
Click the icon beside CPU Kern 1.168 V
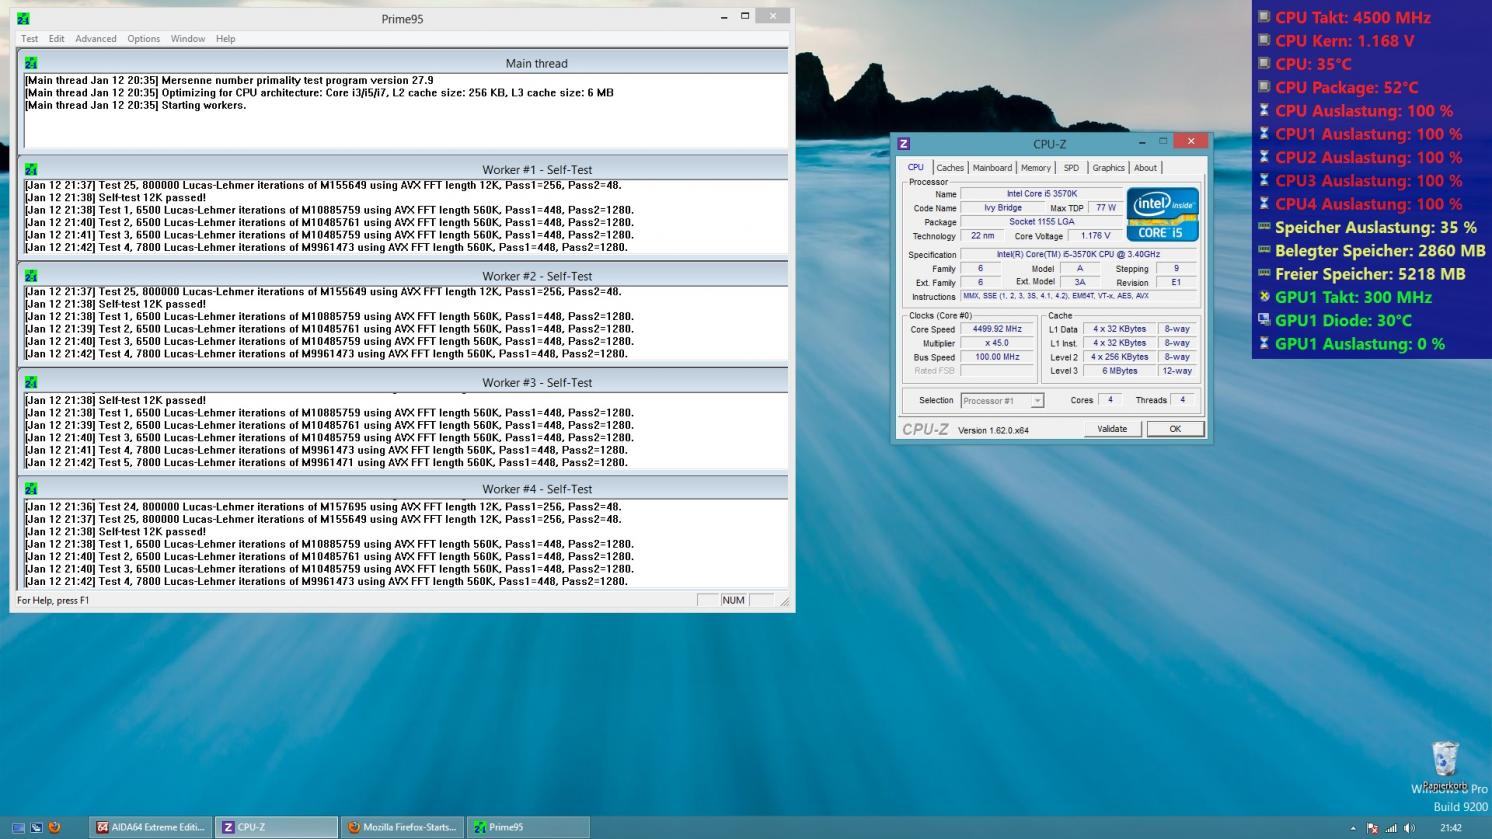point(1264,40)
